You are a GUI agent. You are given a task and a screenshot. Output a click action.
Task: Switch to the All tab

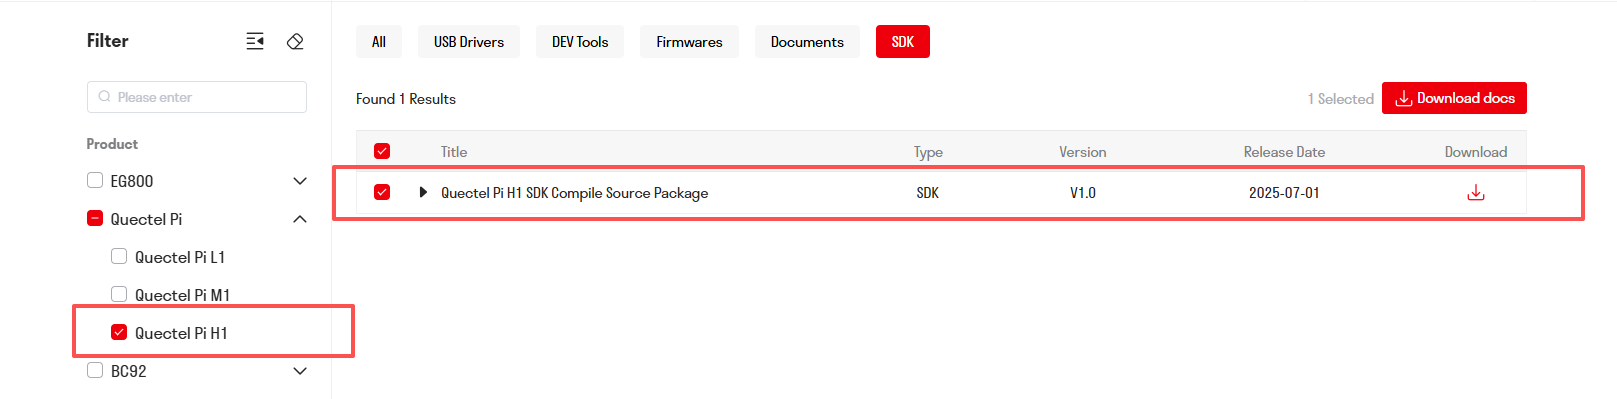coord(379,42)
